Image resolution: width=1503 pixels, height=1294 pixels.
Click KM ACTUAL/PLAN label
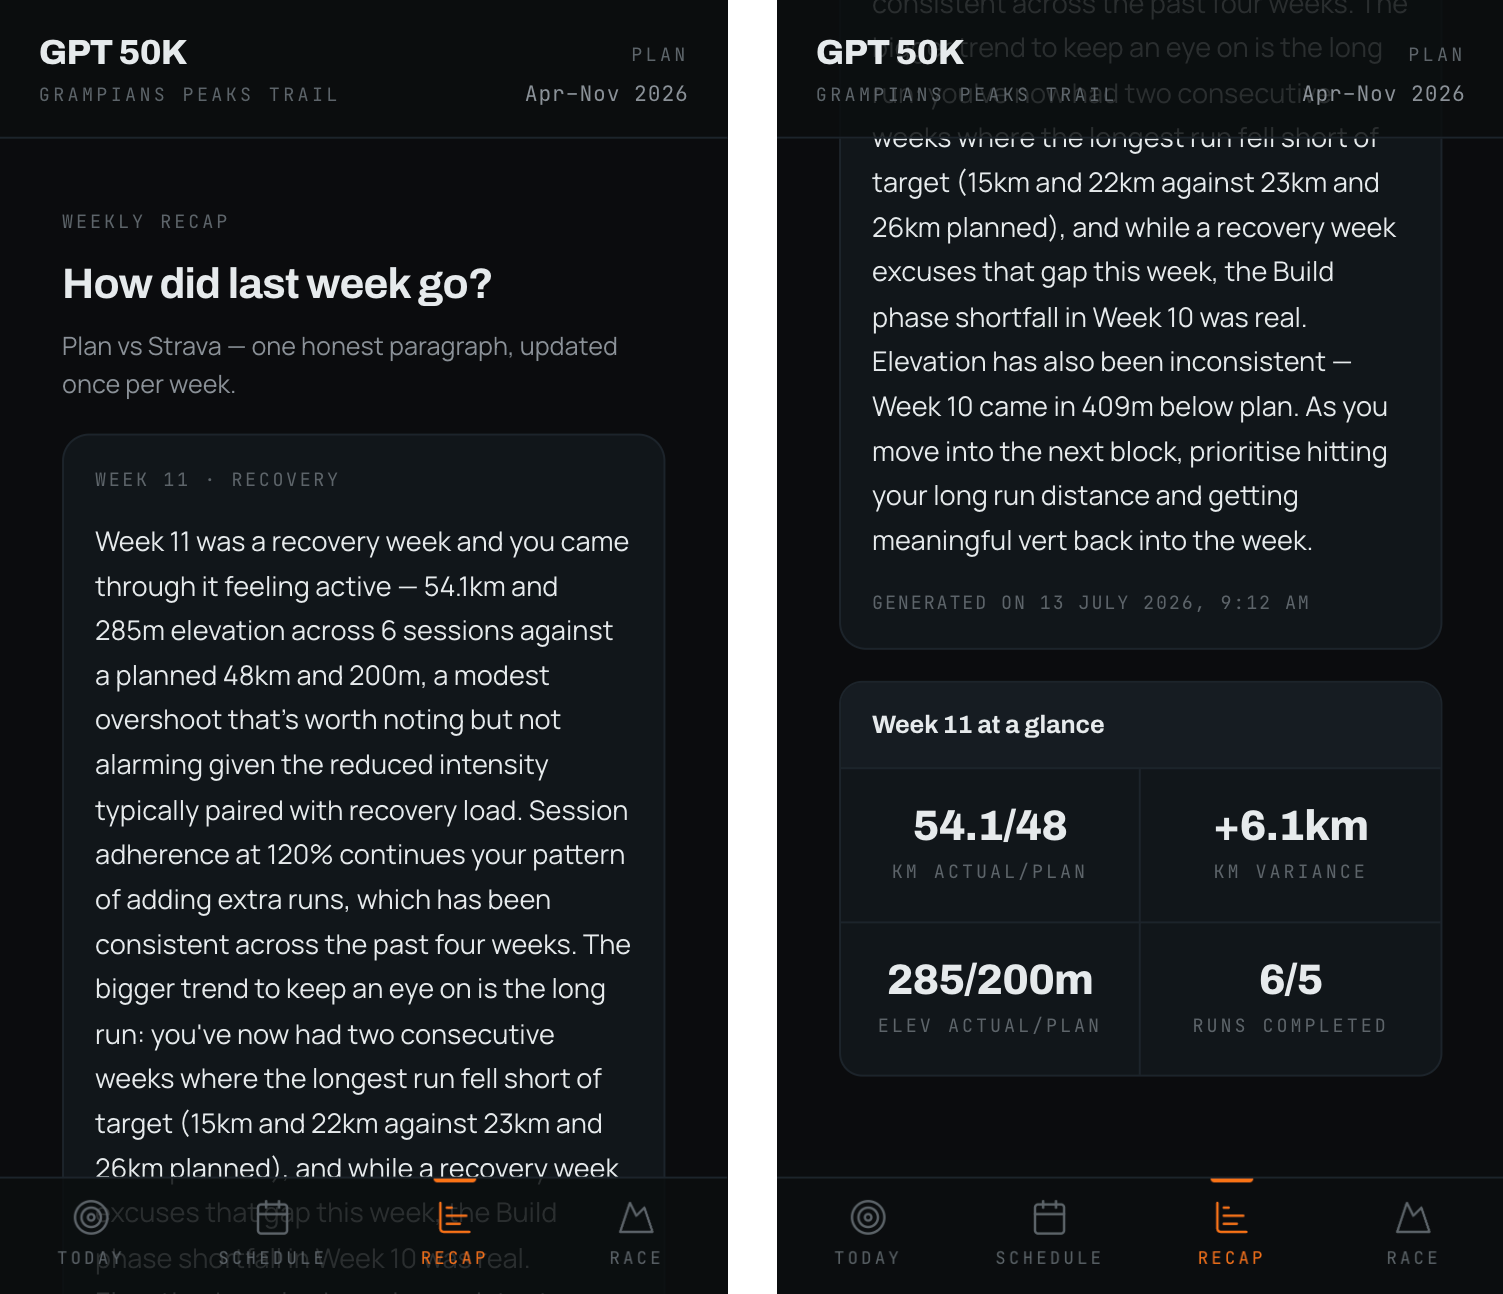[x=990, y=872]
